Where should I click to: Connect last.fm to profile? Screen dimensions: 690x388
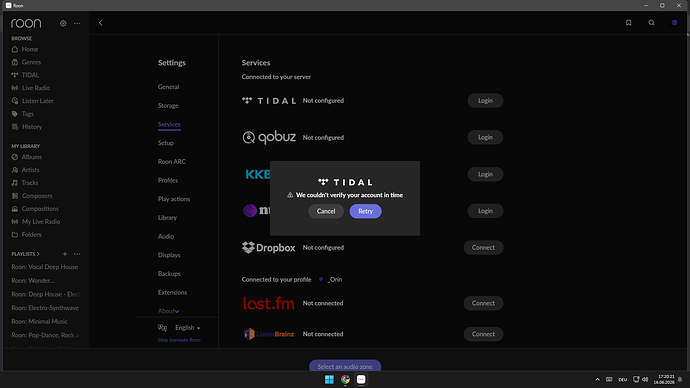[483, 303]
